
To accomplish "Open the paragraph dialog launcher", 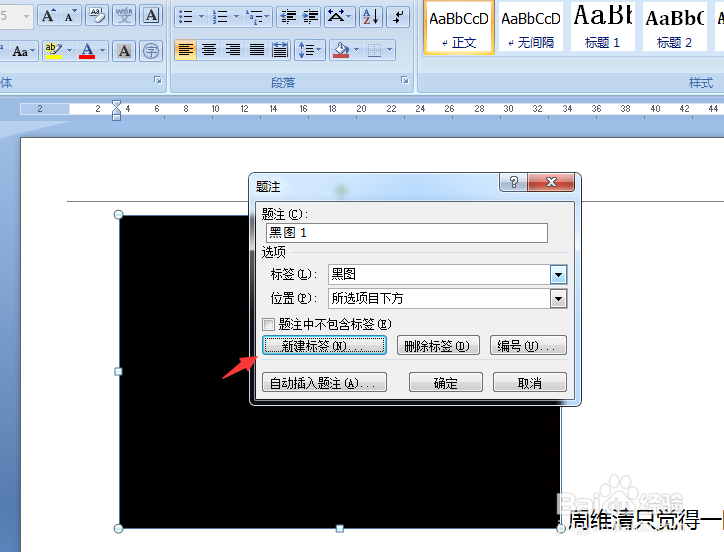I will pos(405,80).
